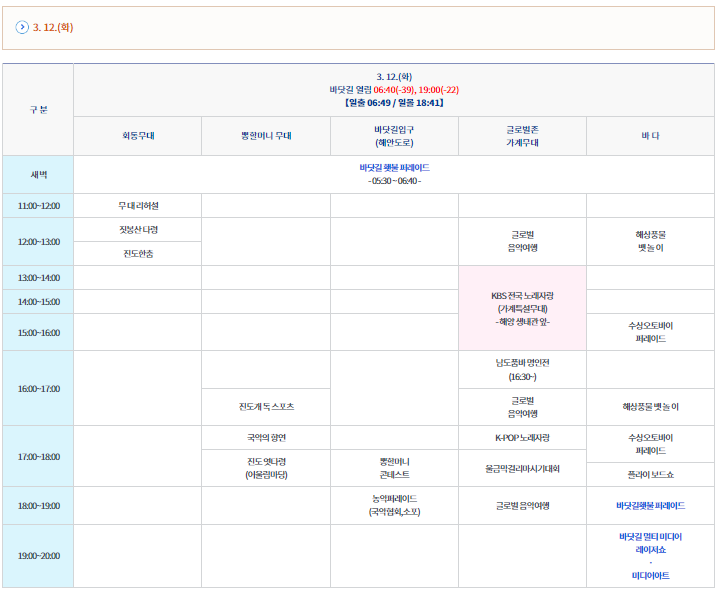Select the "무대리허설" cell
718x592 pixels.
coord(138,206)
